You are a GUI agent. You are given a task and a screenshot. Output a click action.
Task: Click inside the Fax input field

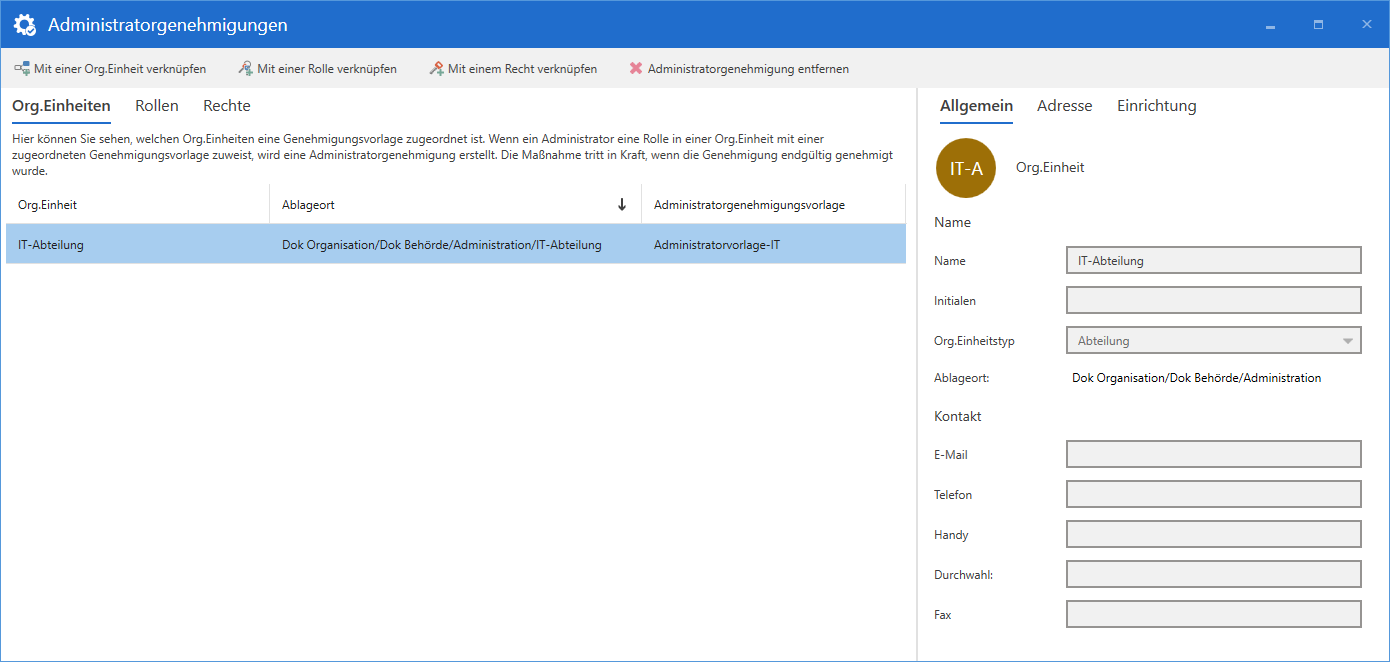pyautogui.click(x=1213, y=613)
